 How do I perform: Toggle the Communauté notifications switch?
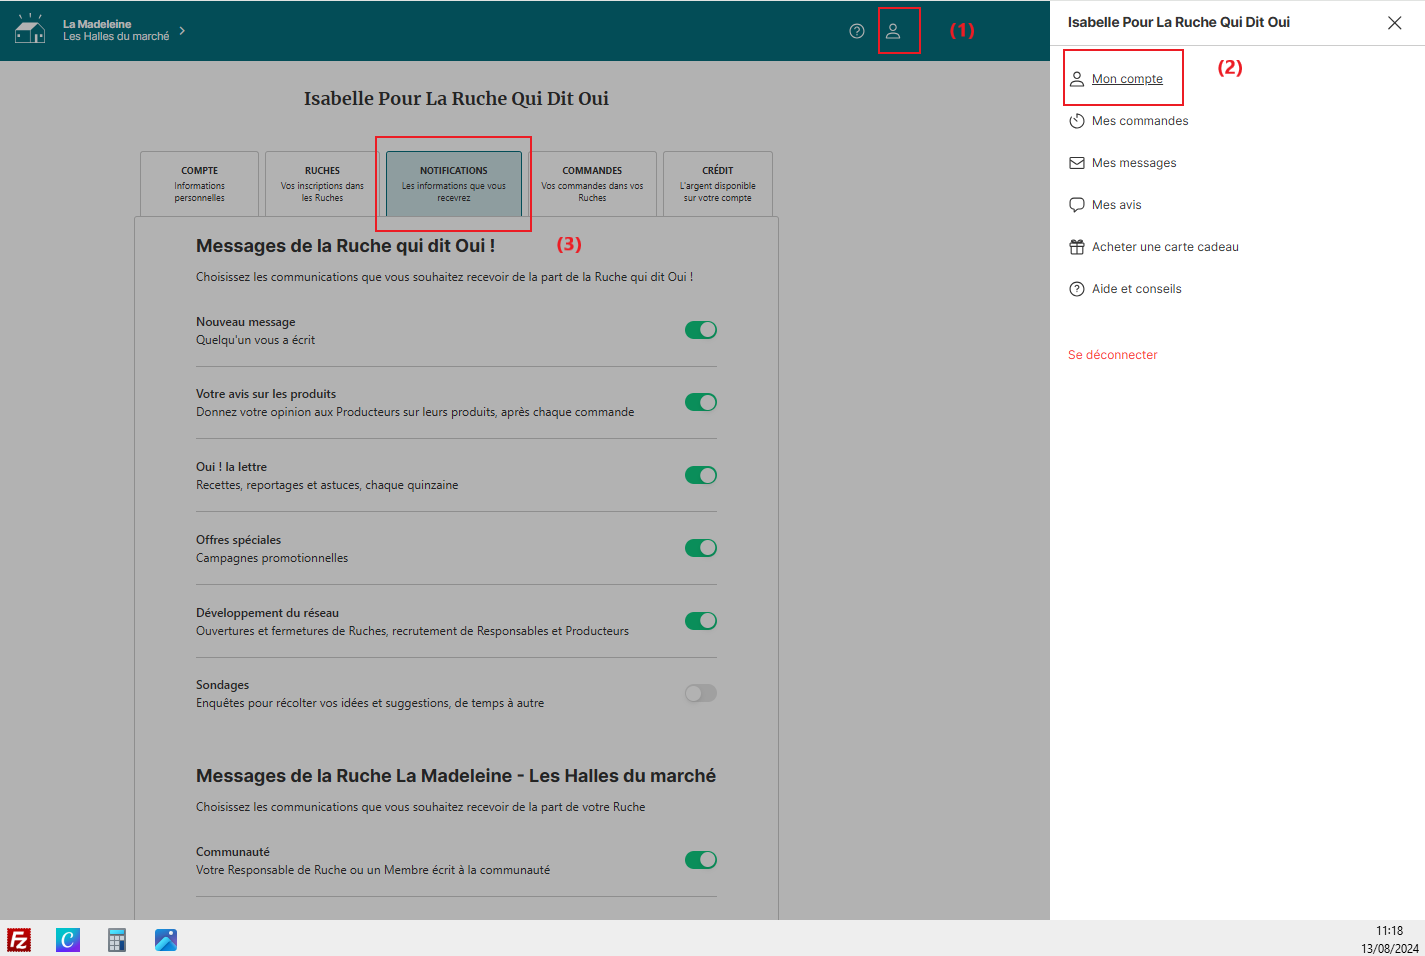701,860
